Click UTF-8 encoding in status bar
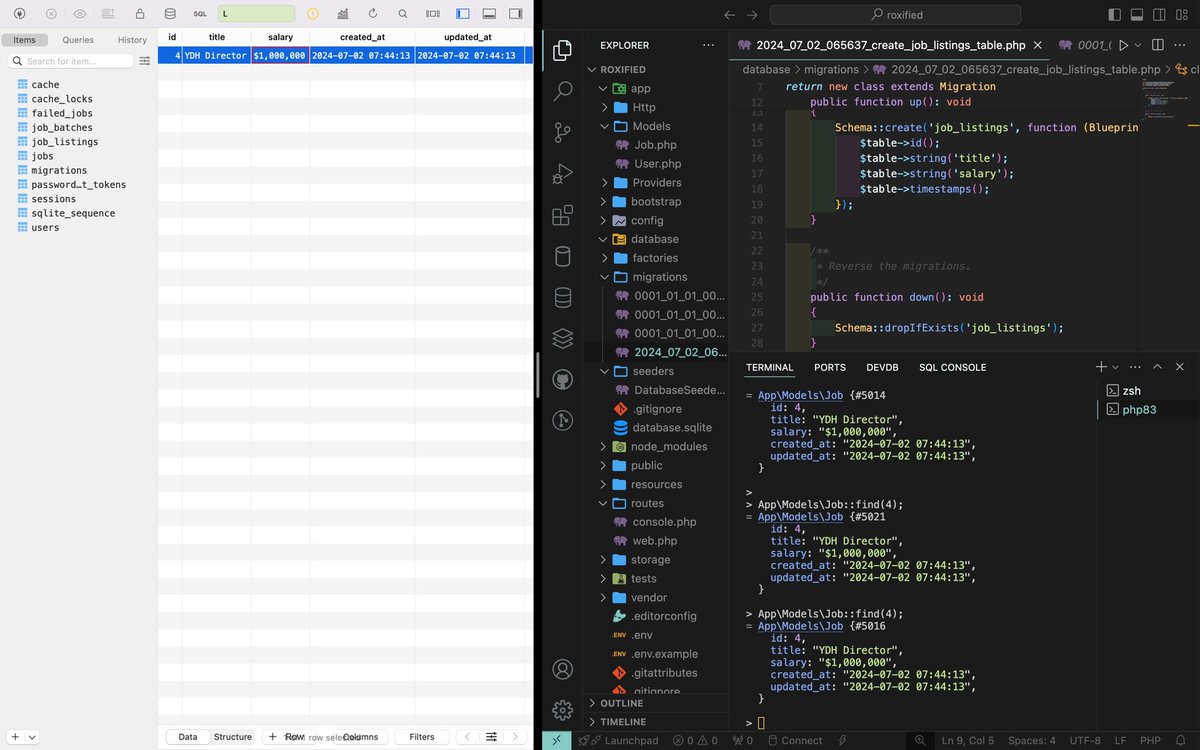 pyautogui.click(x=1085, y=741)
